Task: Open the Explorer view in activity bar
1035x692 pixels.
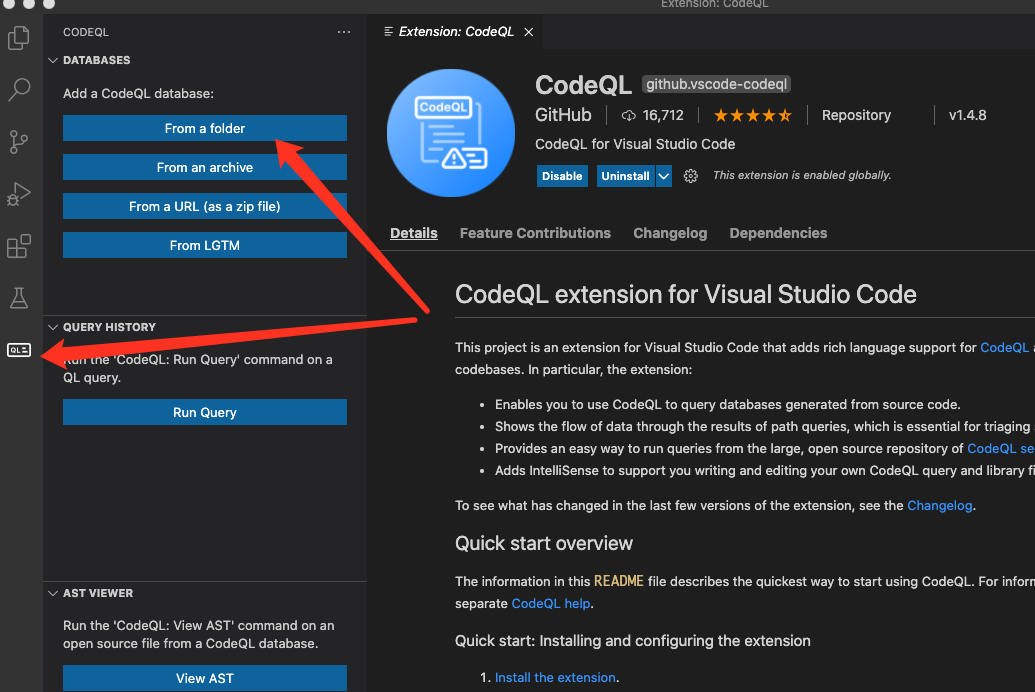Action: (19, 39)
